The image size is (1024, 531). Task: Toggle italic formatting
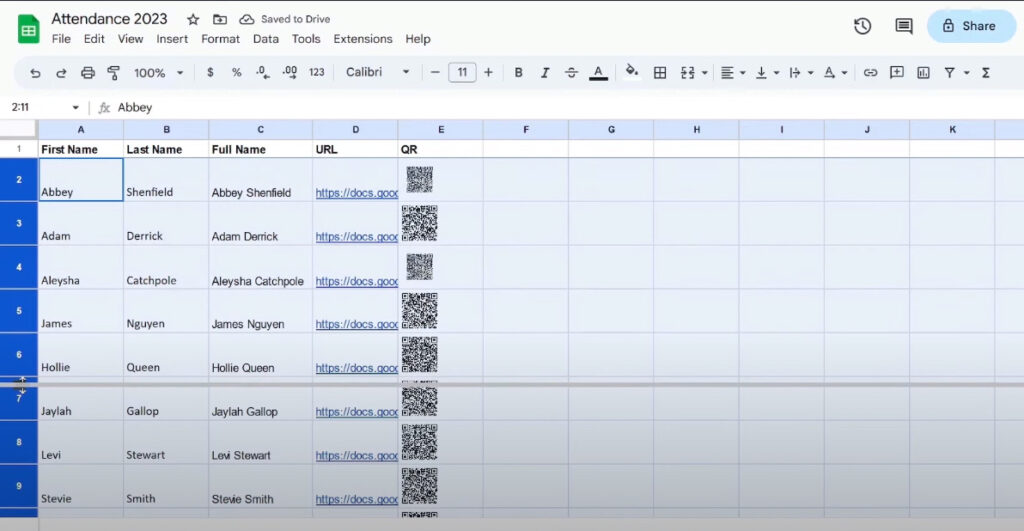click(x=545, y=72)
